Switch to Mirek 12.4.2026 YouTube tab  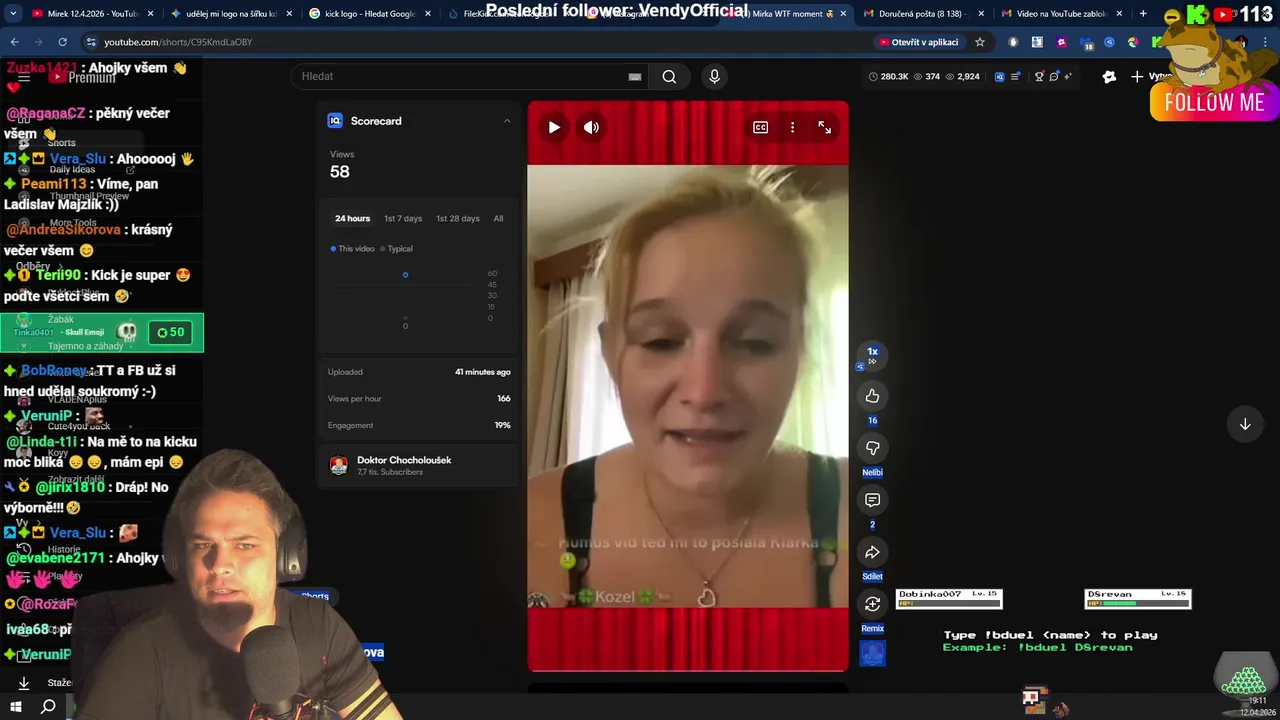93,14
